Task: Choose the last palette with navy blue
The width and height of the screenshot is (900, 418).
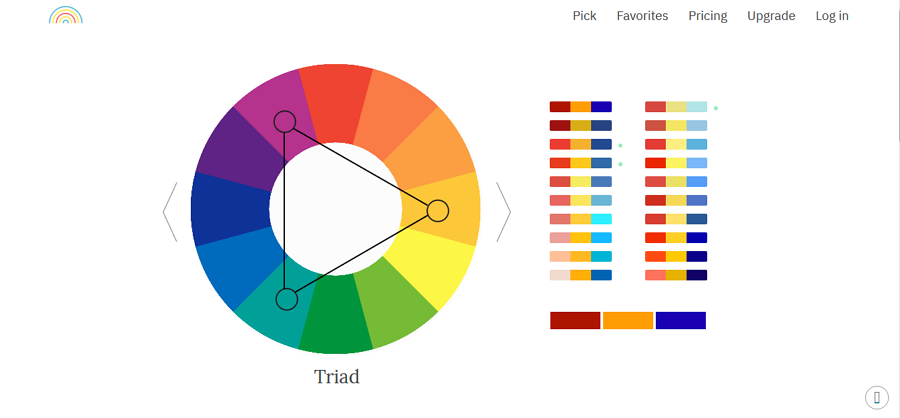Action: pyautogui.click(x=676, y=275)
